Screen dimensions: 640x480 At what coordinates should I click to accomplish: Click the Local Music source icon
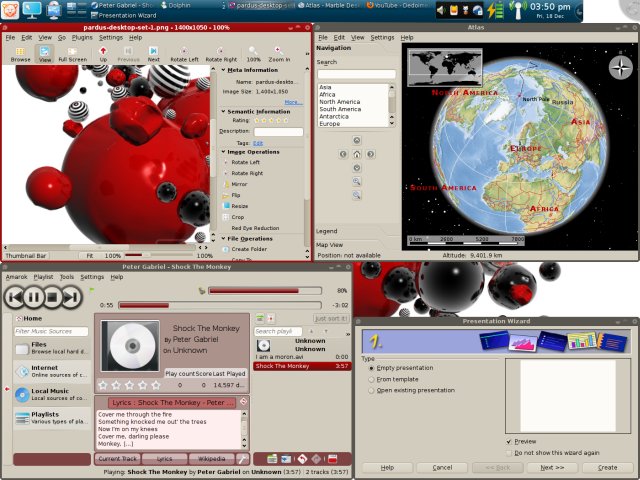(x=22, y=395)
